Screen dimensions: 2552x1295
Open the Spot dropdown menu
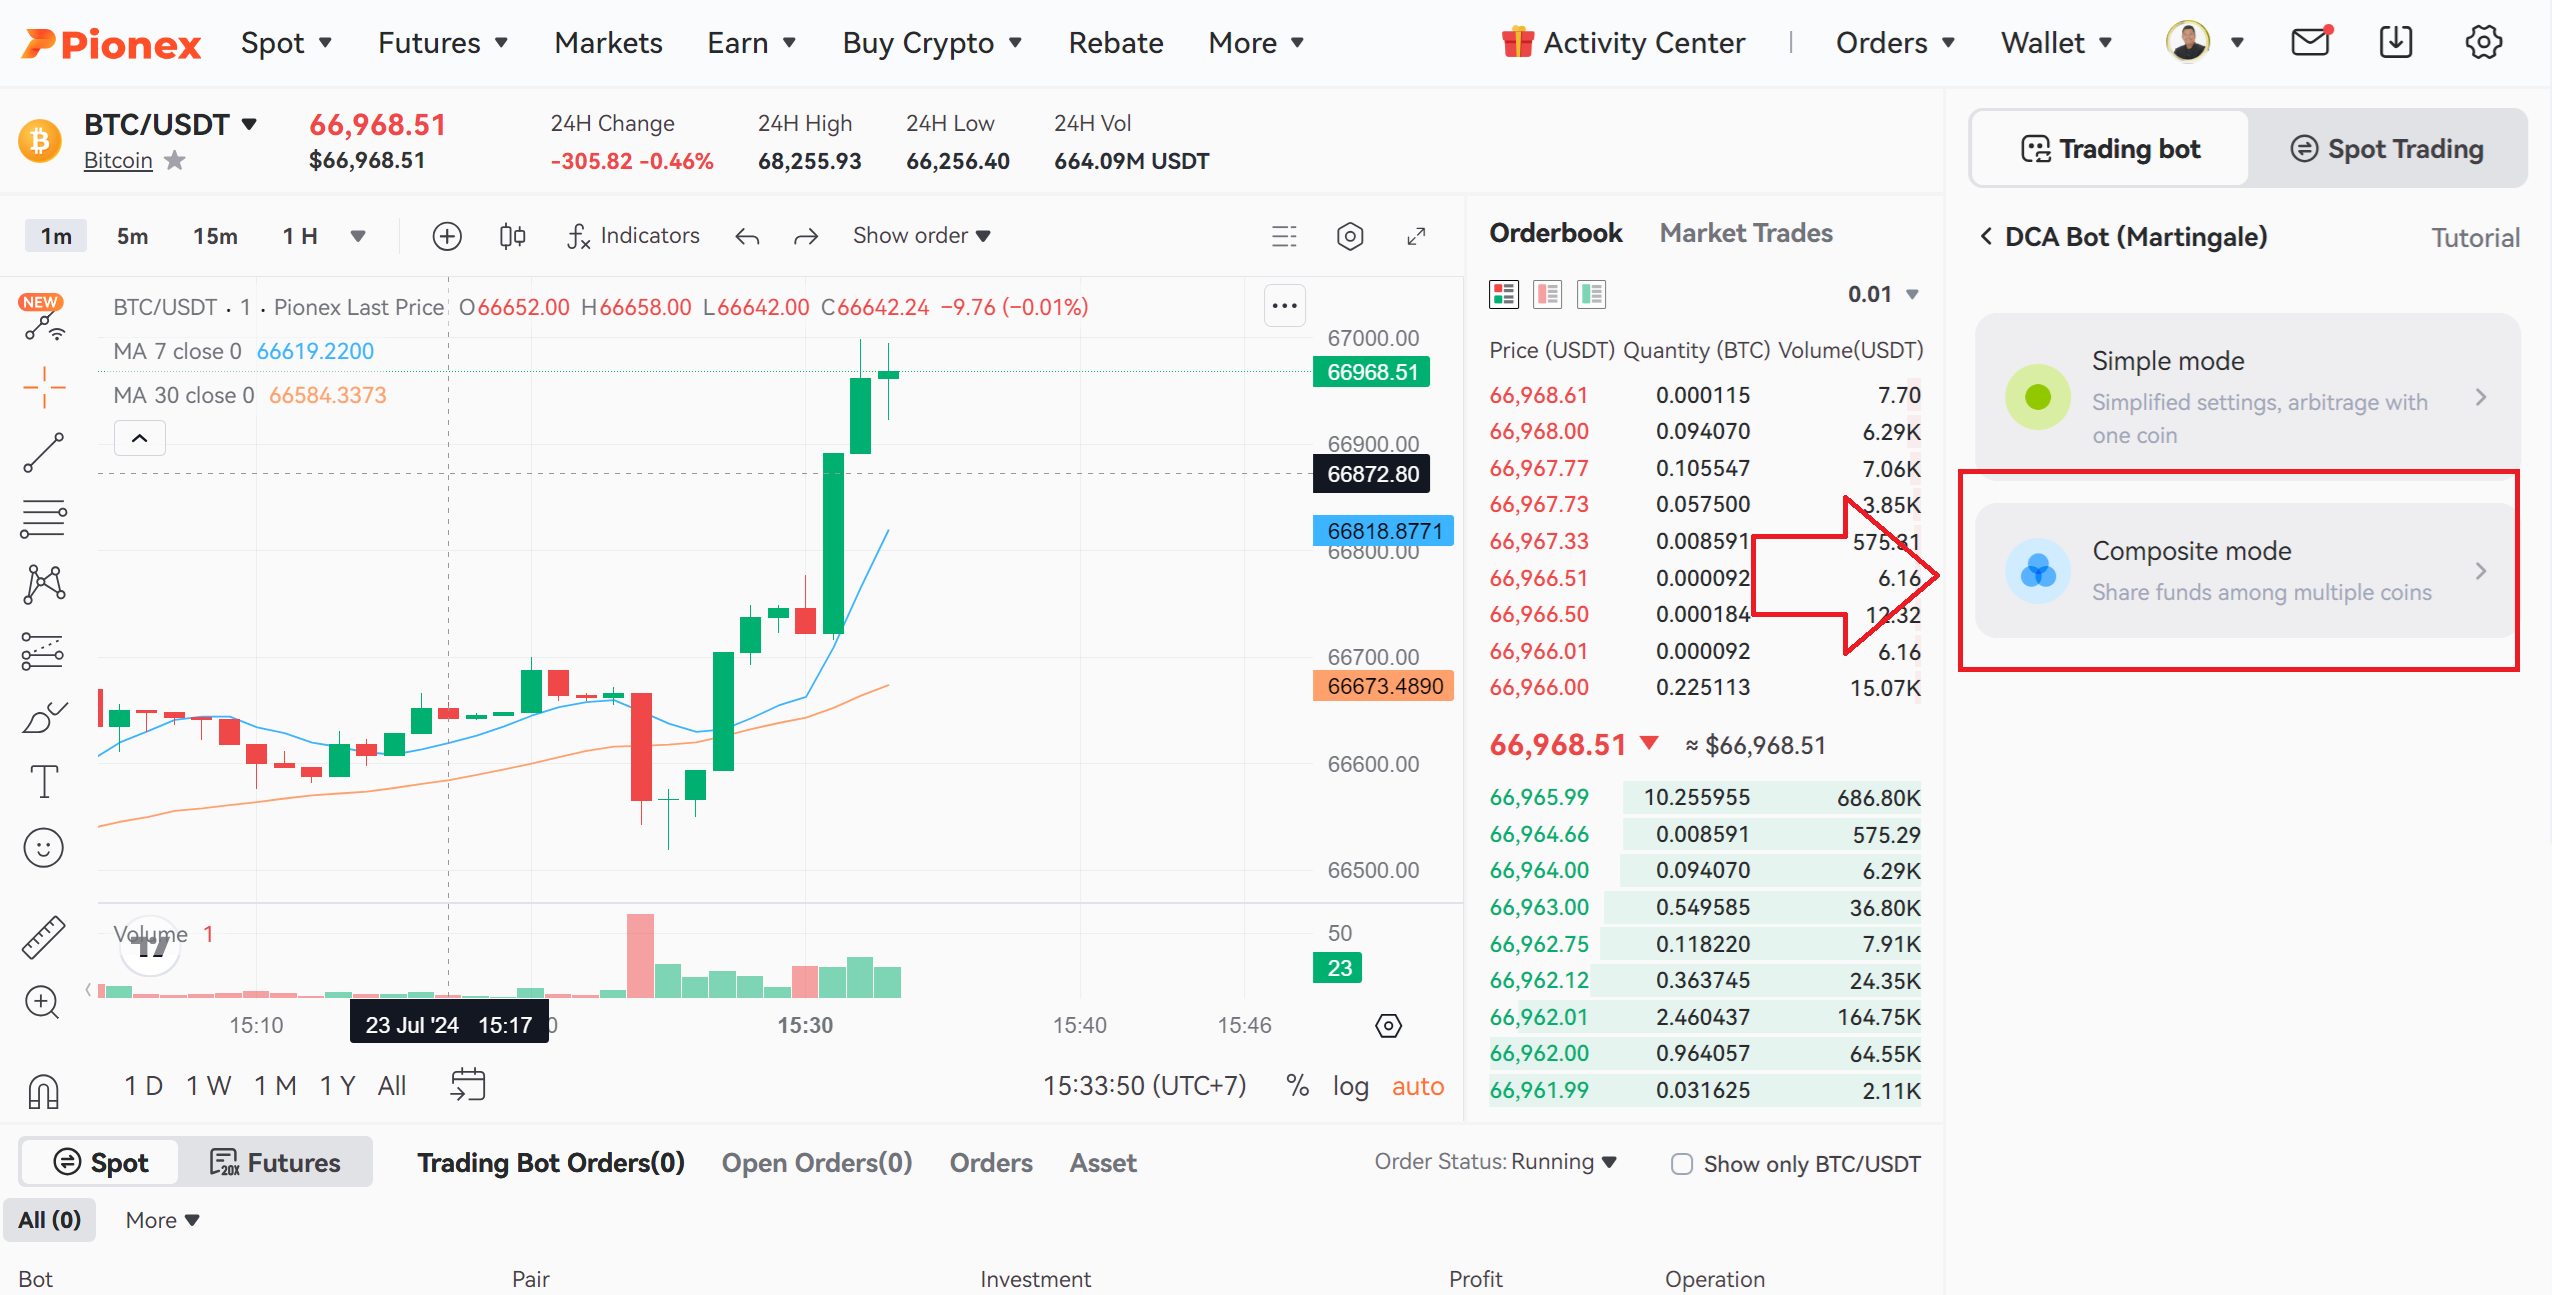(x=286, y=43)
